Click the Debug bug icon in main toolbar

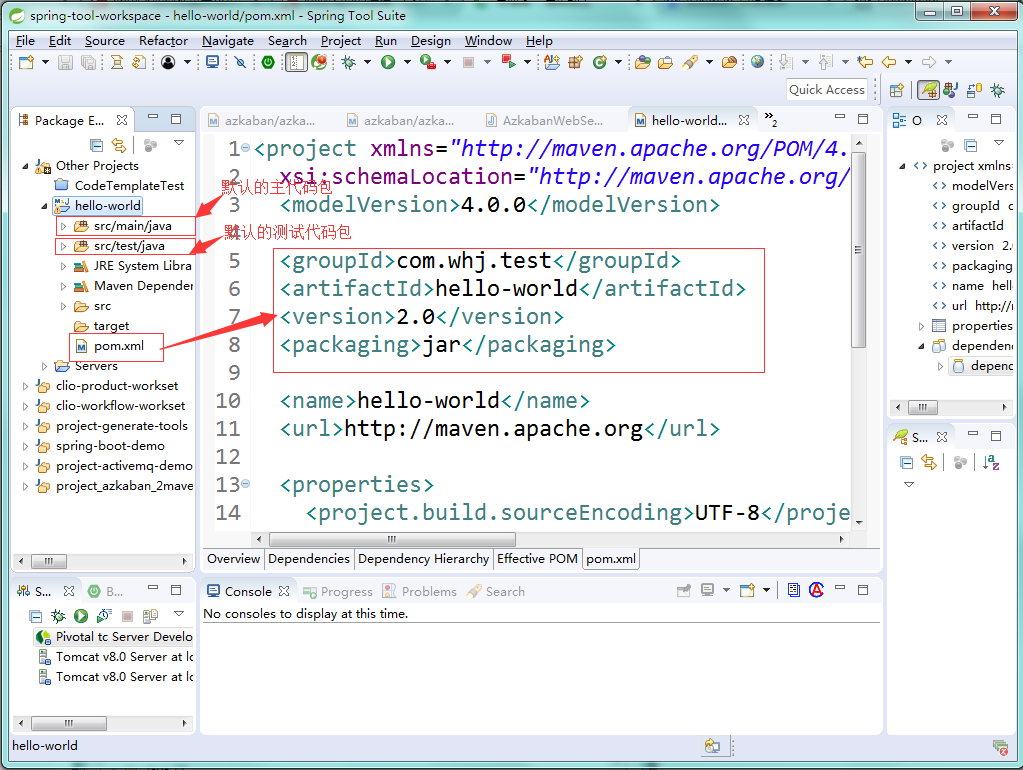click(349, 62)
